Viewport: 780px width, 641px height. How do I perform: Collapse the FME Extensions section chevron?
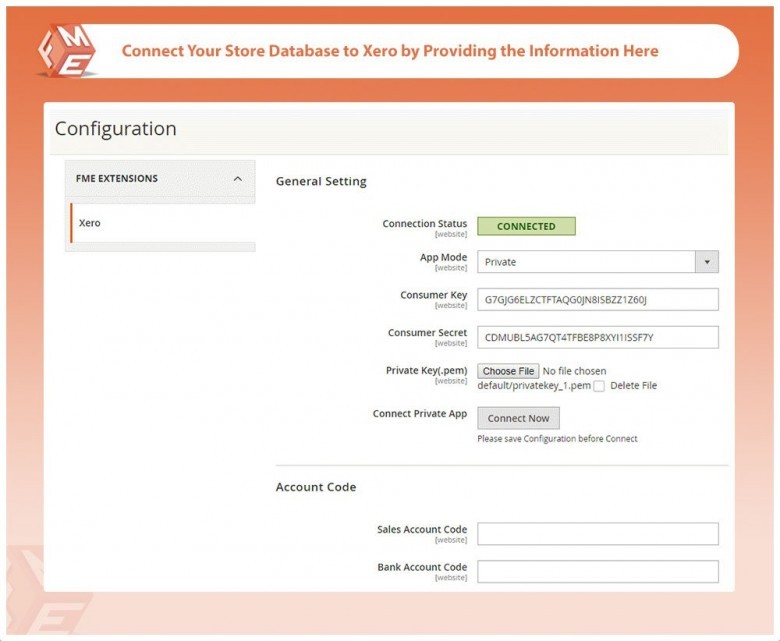[237, 179]
